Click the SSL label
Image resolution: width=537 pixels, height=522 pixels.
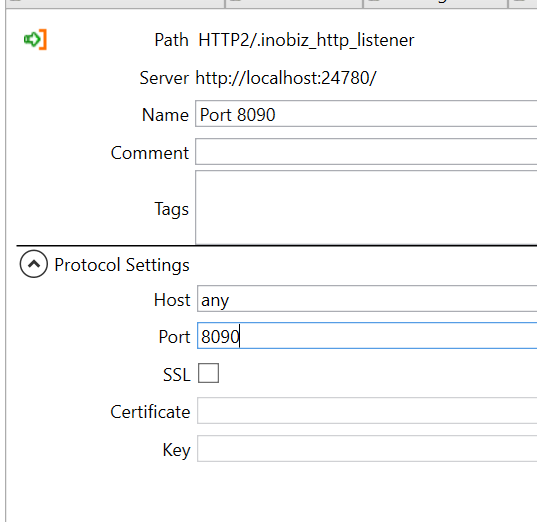(177, 374)
